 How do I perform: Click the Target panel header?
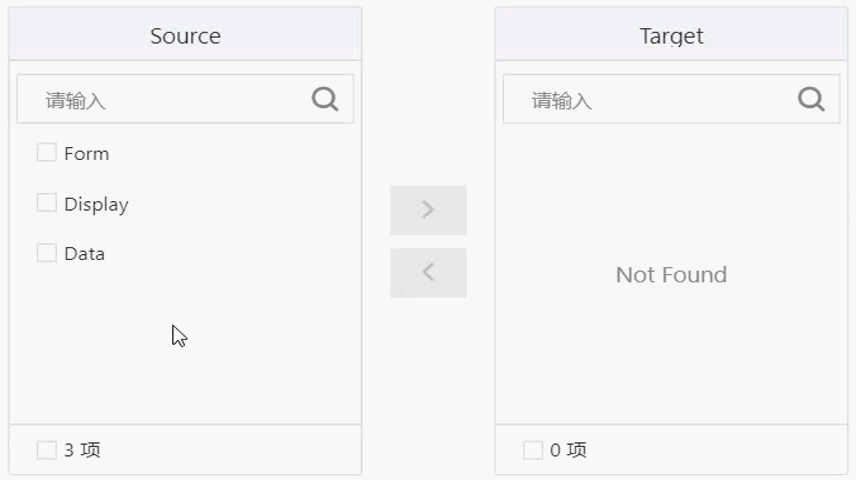(671, 34)
